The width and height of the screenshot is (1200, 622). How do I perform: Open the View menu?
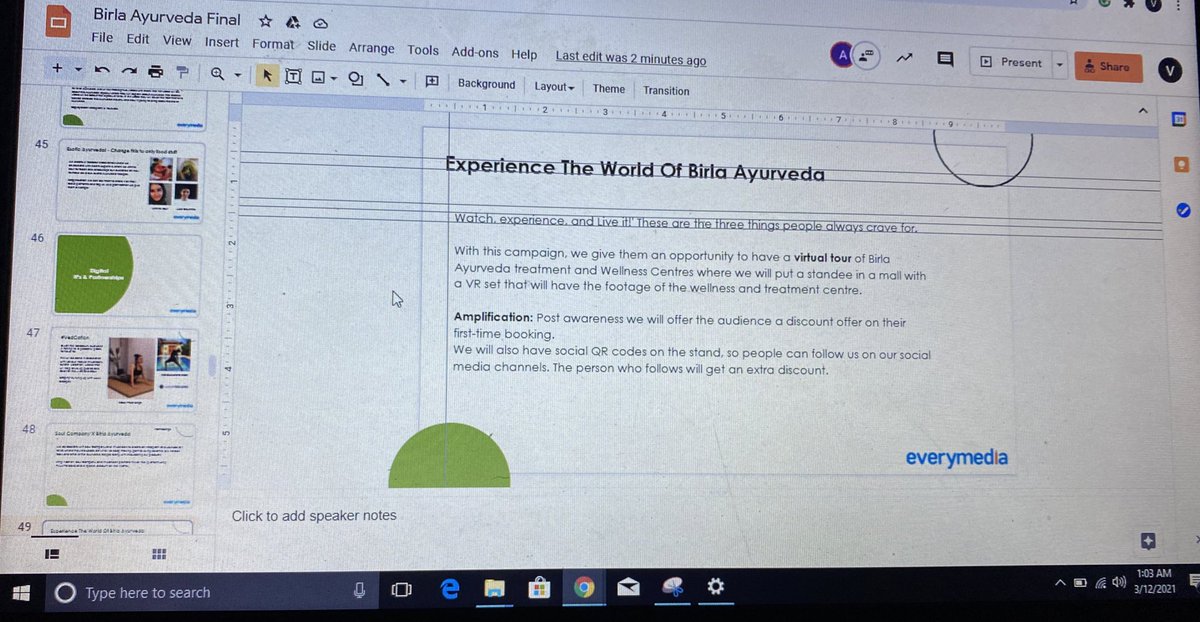pos(177,41)
